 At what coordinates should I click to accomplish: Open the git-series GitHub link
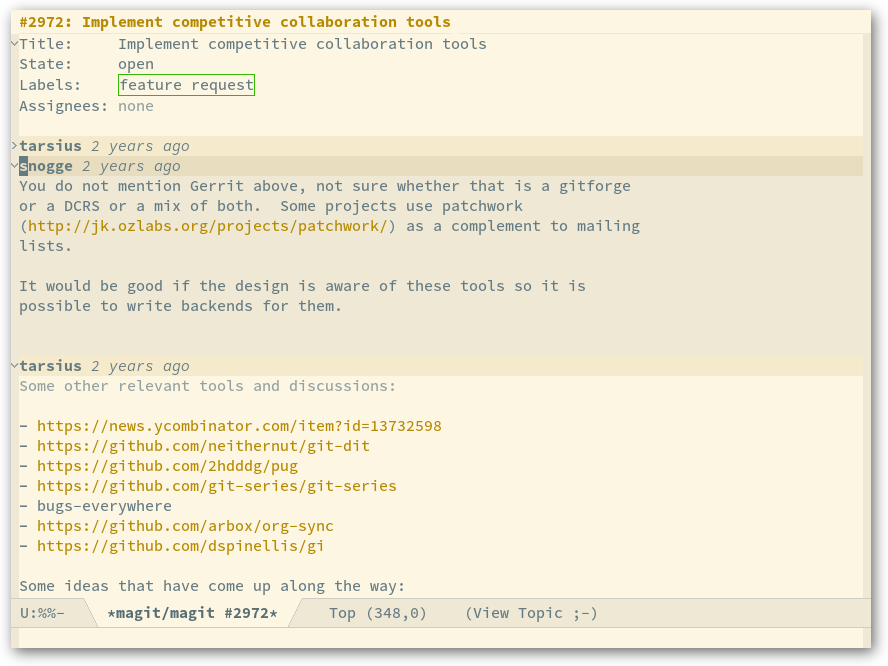click(217, 486)
